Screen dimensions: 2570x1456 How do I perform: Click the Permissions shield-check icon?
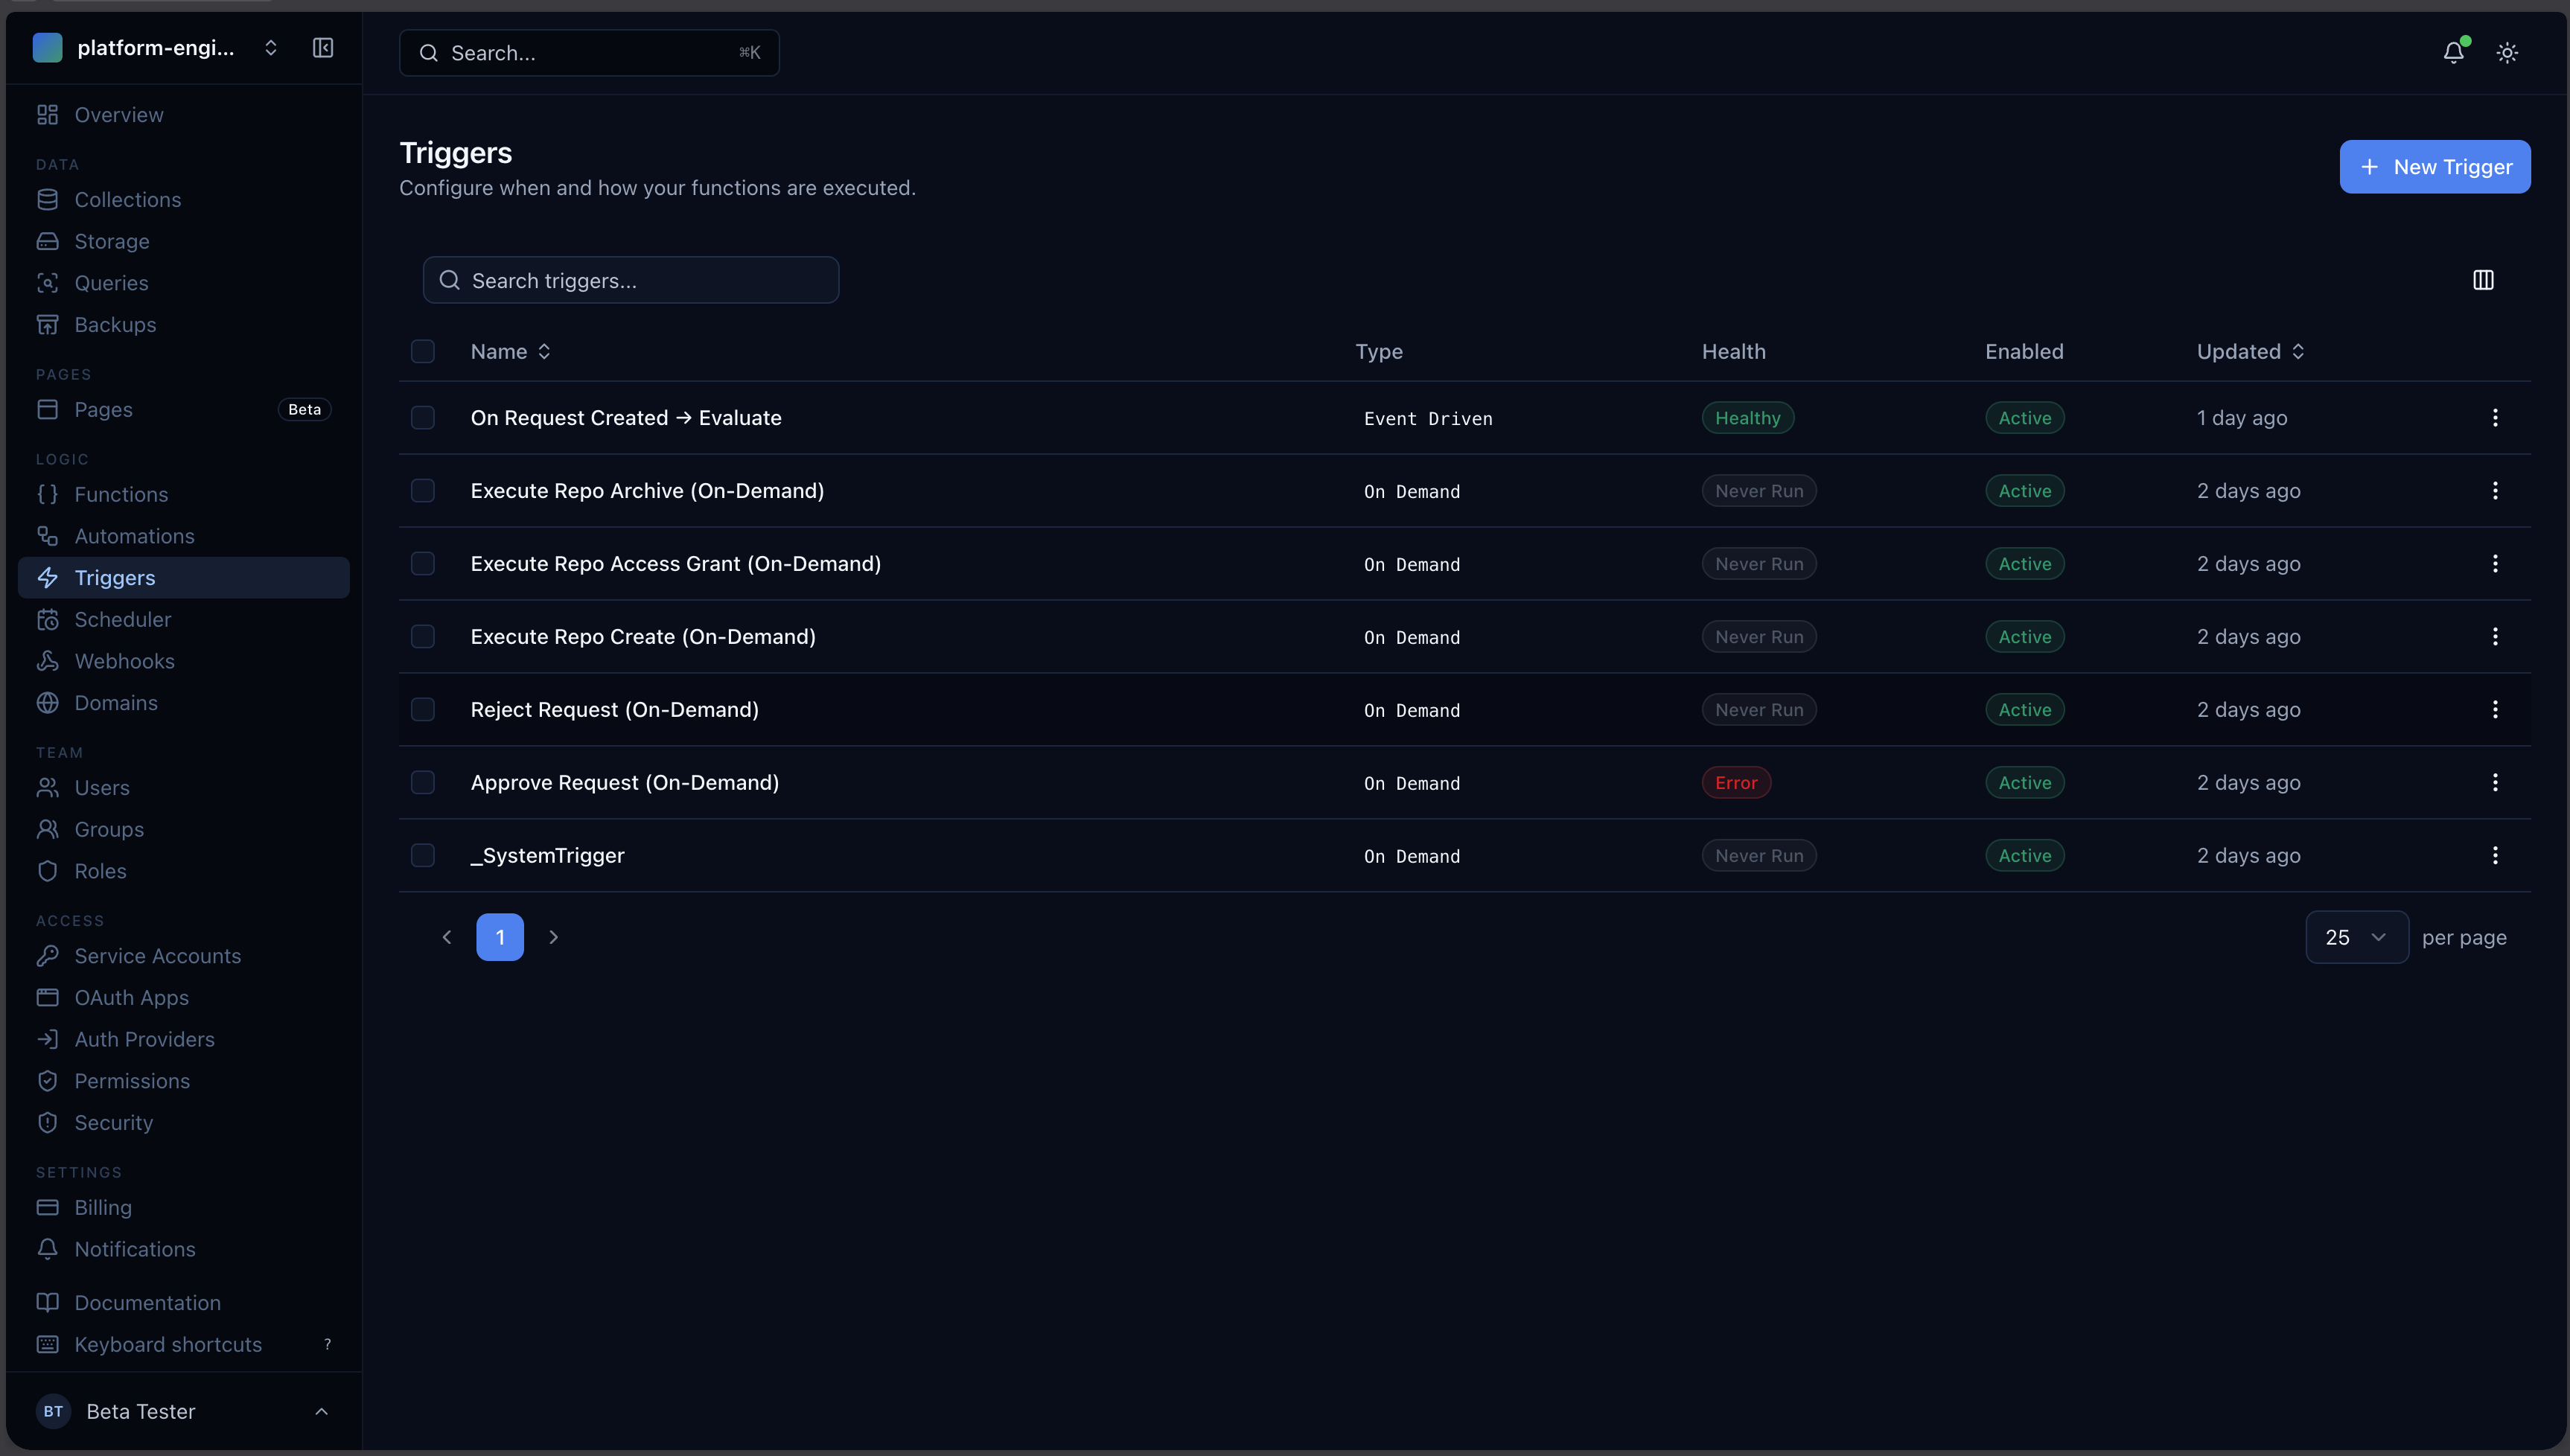[x=47, y=1081]
